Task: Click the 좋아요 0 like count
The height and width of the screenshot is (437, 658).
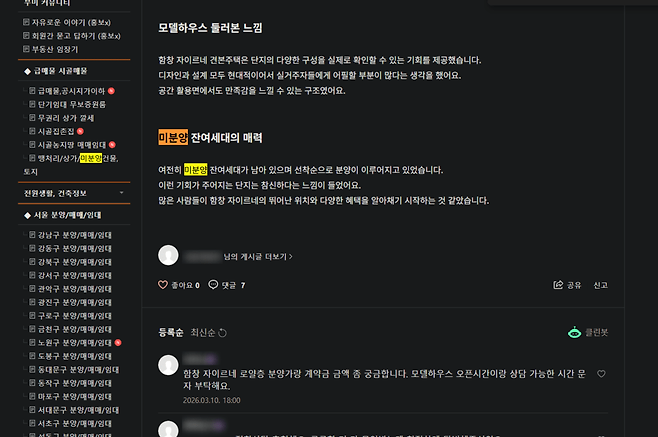Action: point(185,285)
